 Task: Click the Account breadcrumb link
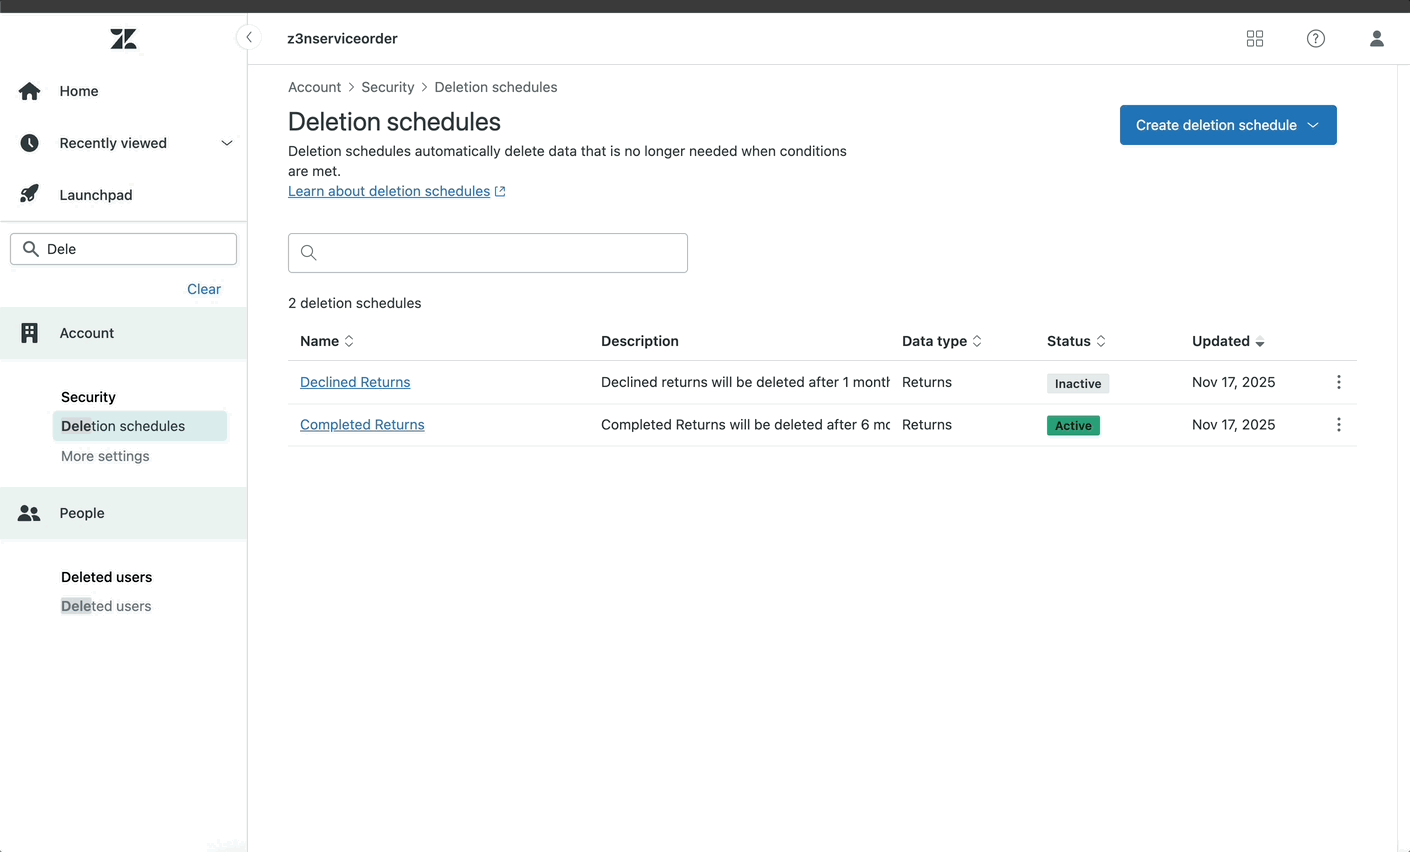(314, 87)
